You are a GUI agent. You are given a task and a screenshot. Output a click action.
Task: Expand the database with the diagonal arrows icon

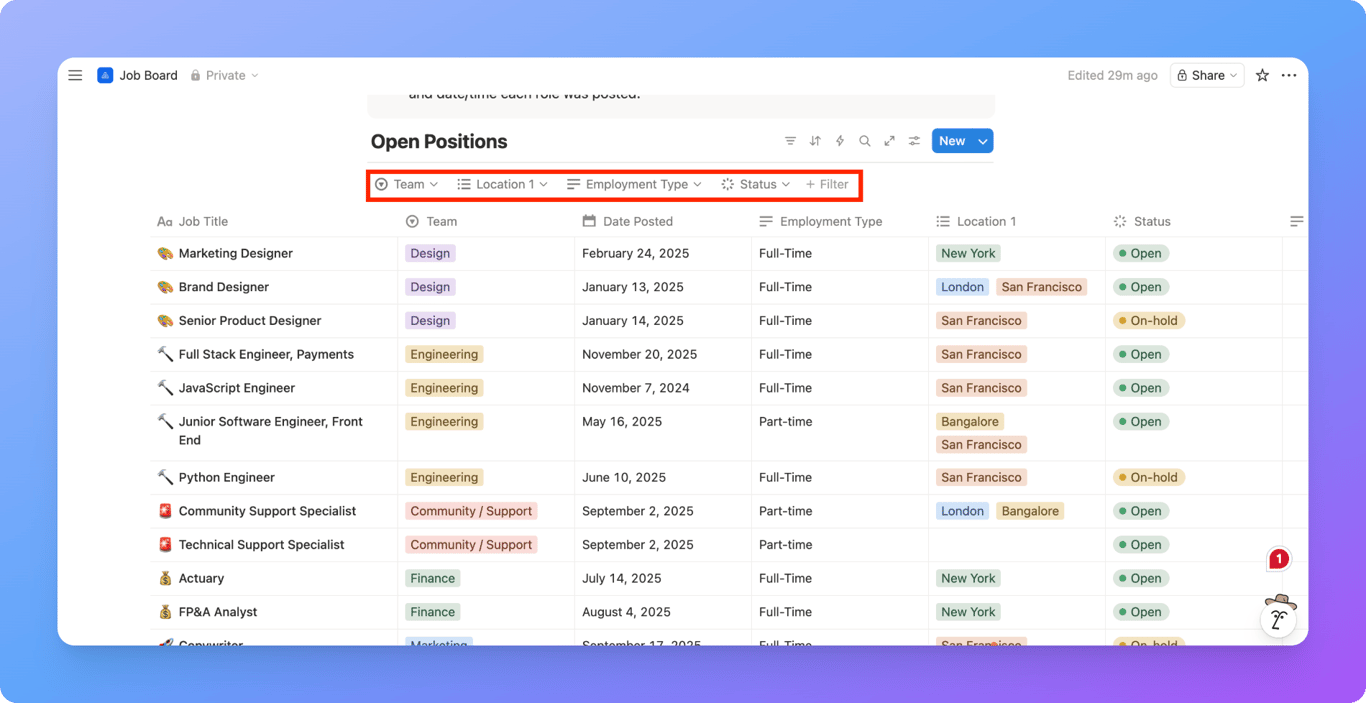[x=889, y=141]
